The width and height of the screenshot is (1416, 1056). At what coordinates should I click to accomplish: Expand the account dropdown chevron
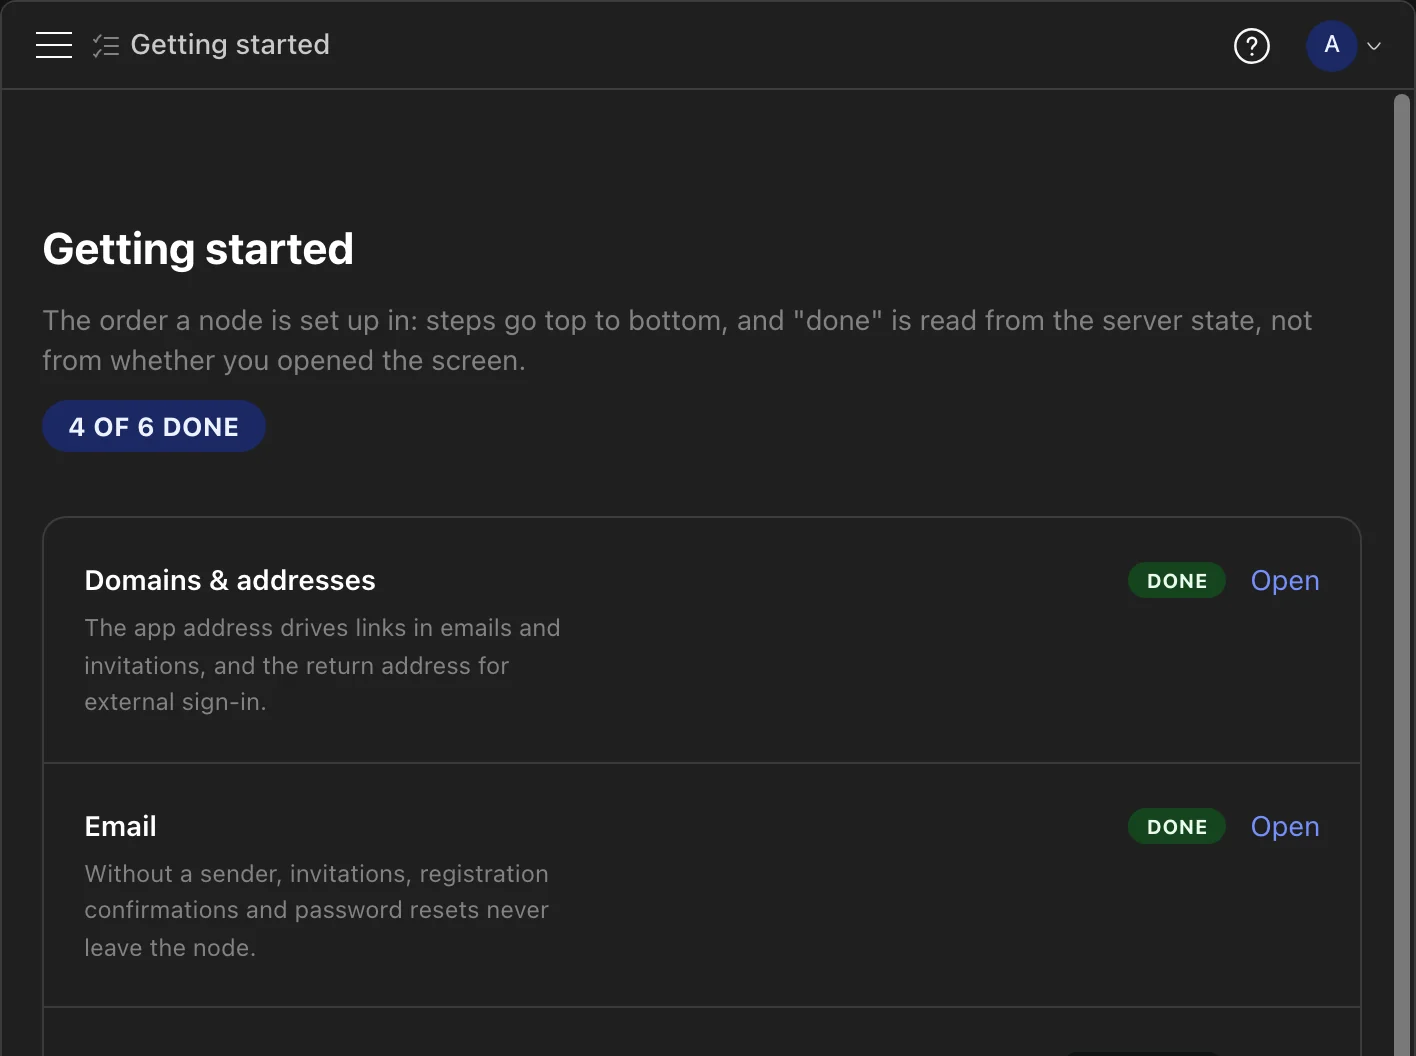click(1374, 46)
